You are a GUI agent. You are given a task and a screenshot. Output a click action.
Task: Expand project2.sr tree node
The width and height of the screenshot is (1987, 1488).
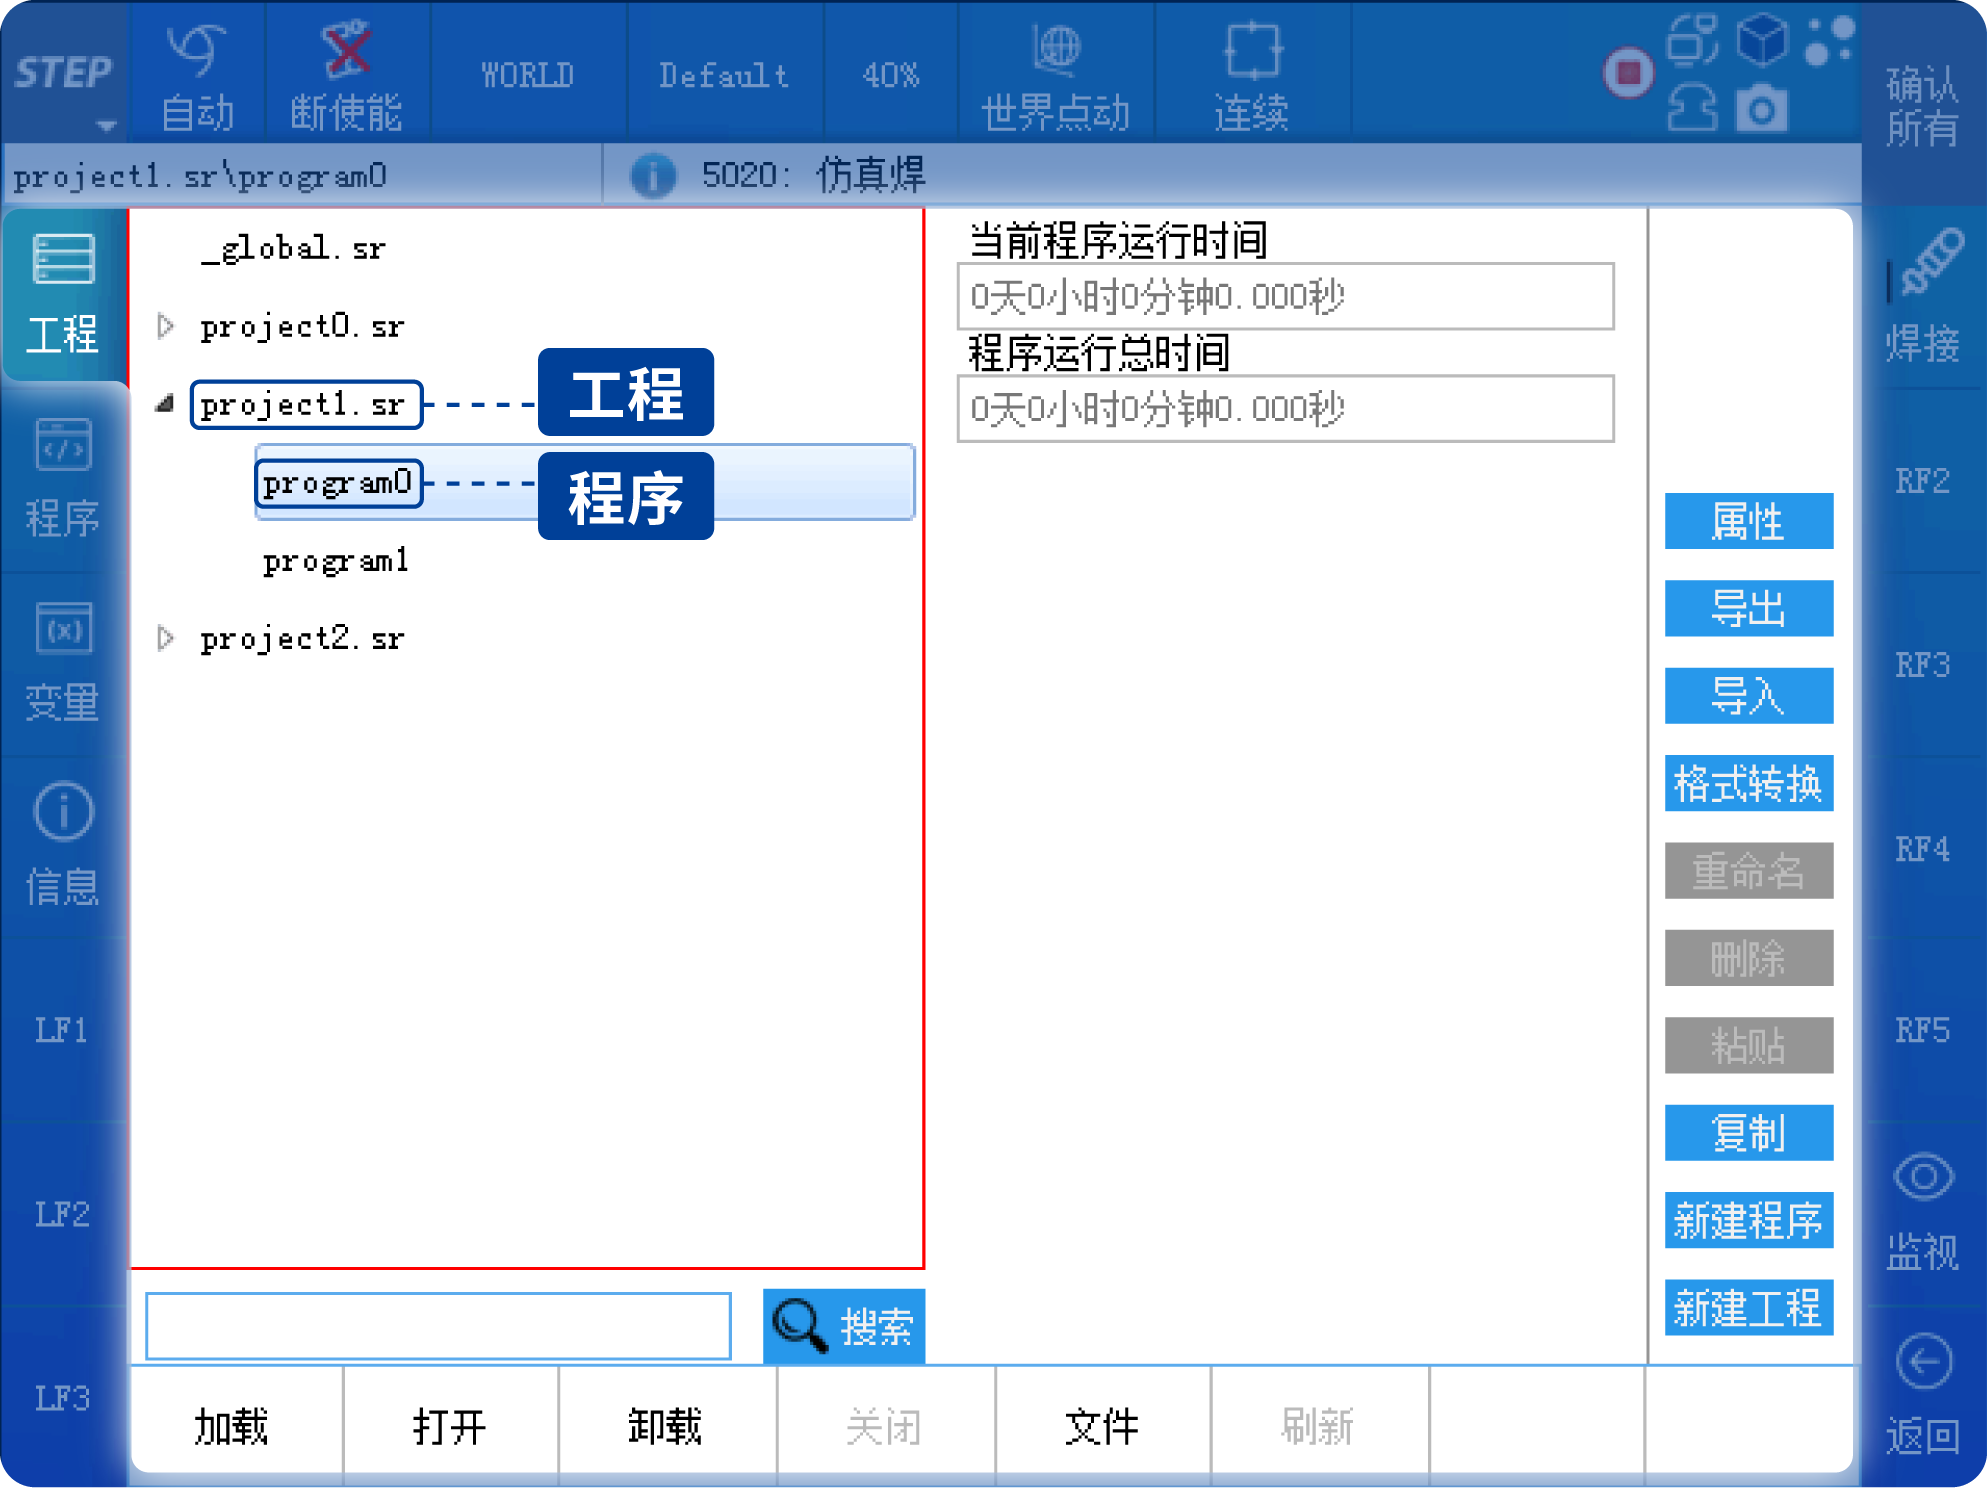click(x=166, y=638)
